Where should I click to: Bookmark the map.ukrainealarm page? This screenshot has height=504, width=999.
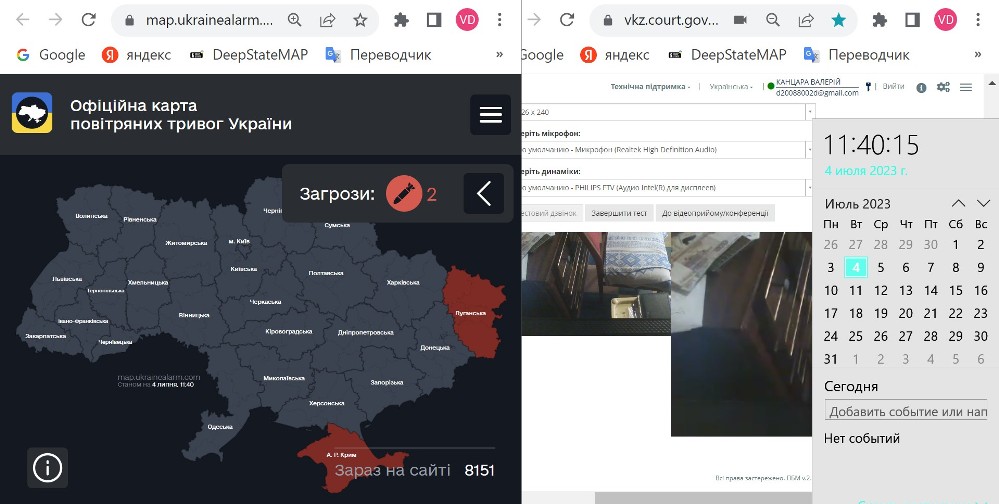[x=361, y=20]
